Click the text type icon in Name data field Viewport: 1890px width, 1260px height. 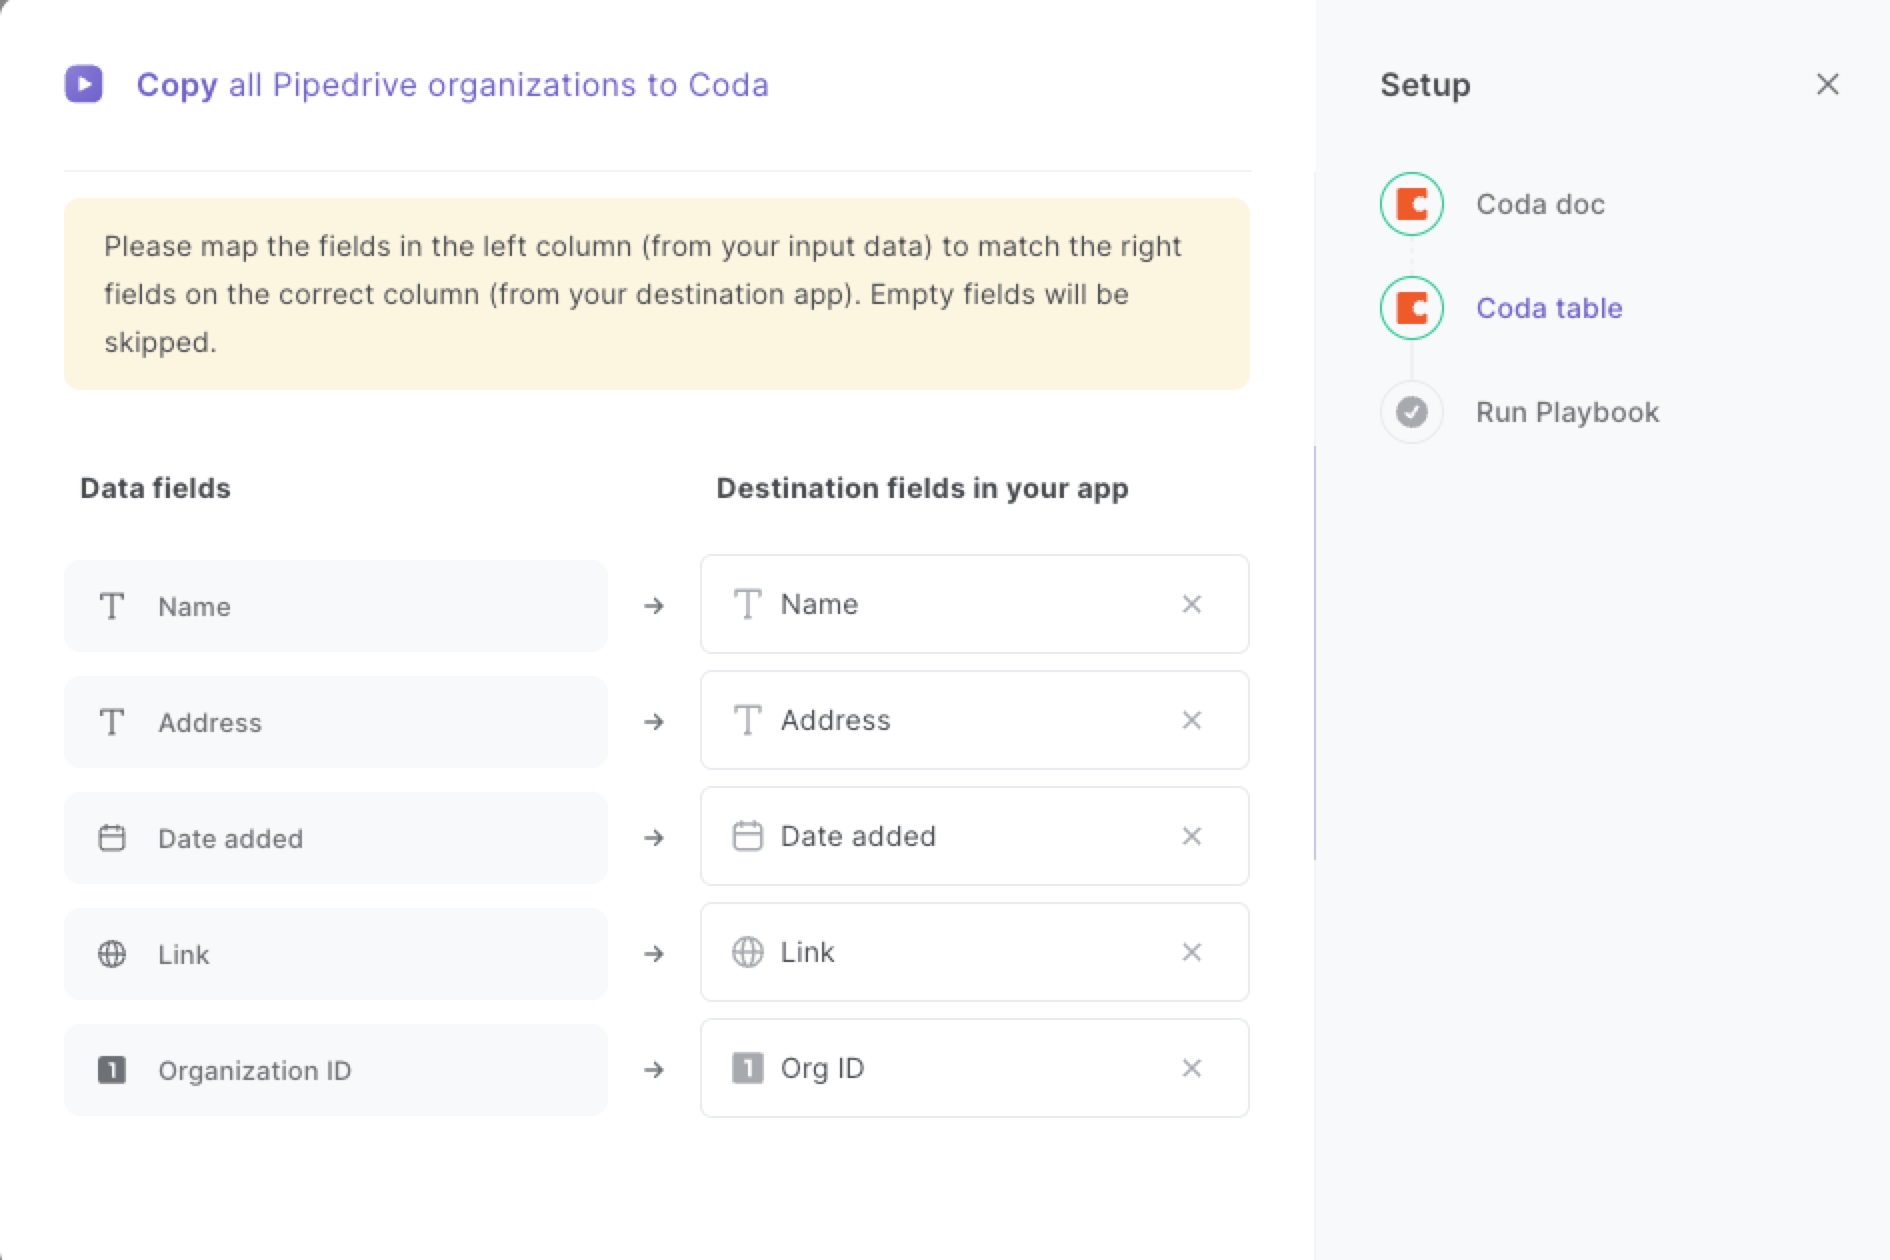pyautogui.click(x=112, y=606)
